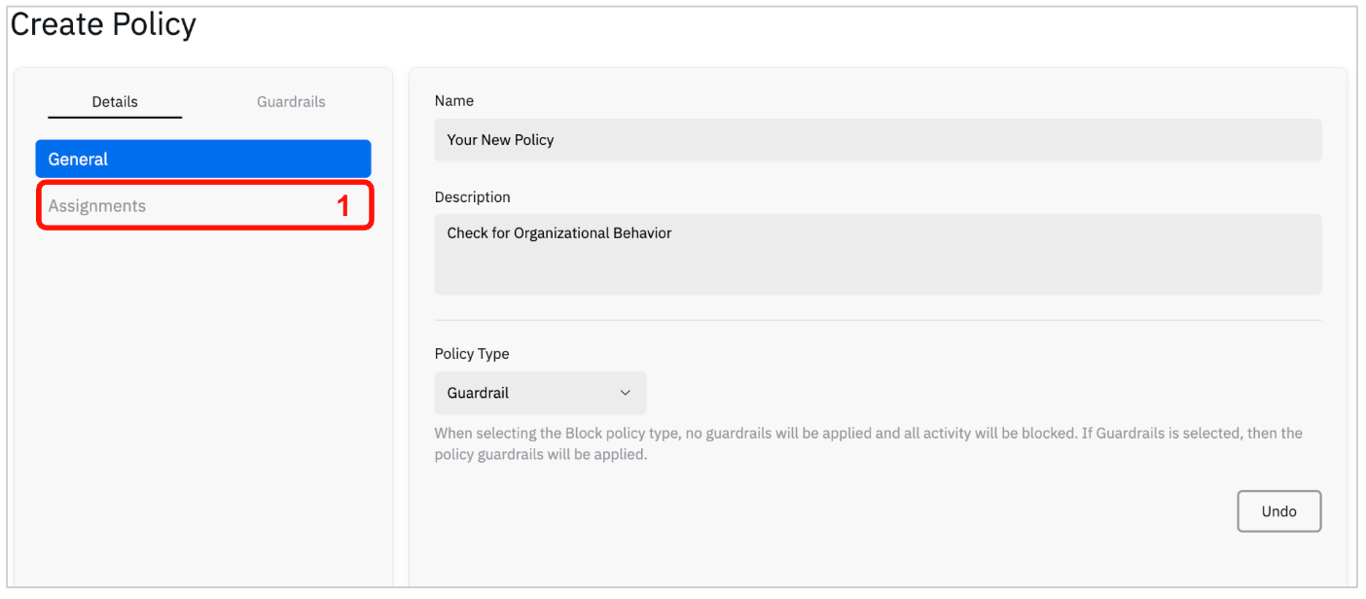
Task: Place cursor on 'Your New Policy' text
Action: [x=500, y=140]
